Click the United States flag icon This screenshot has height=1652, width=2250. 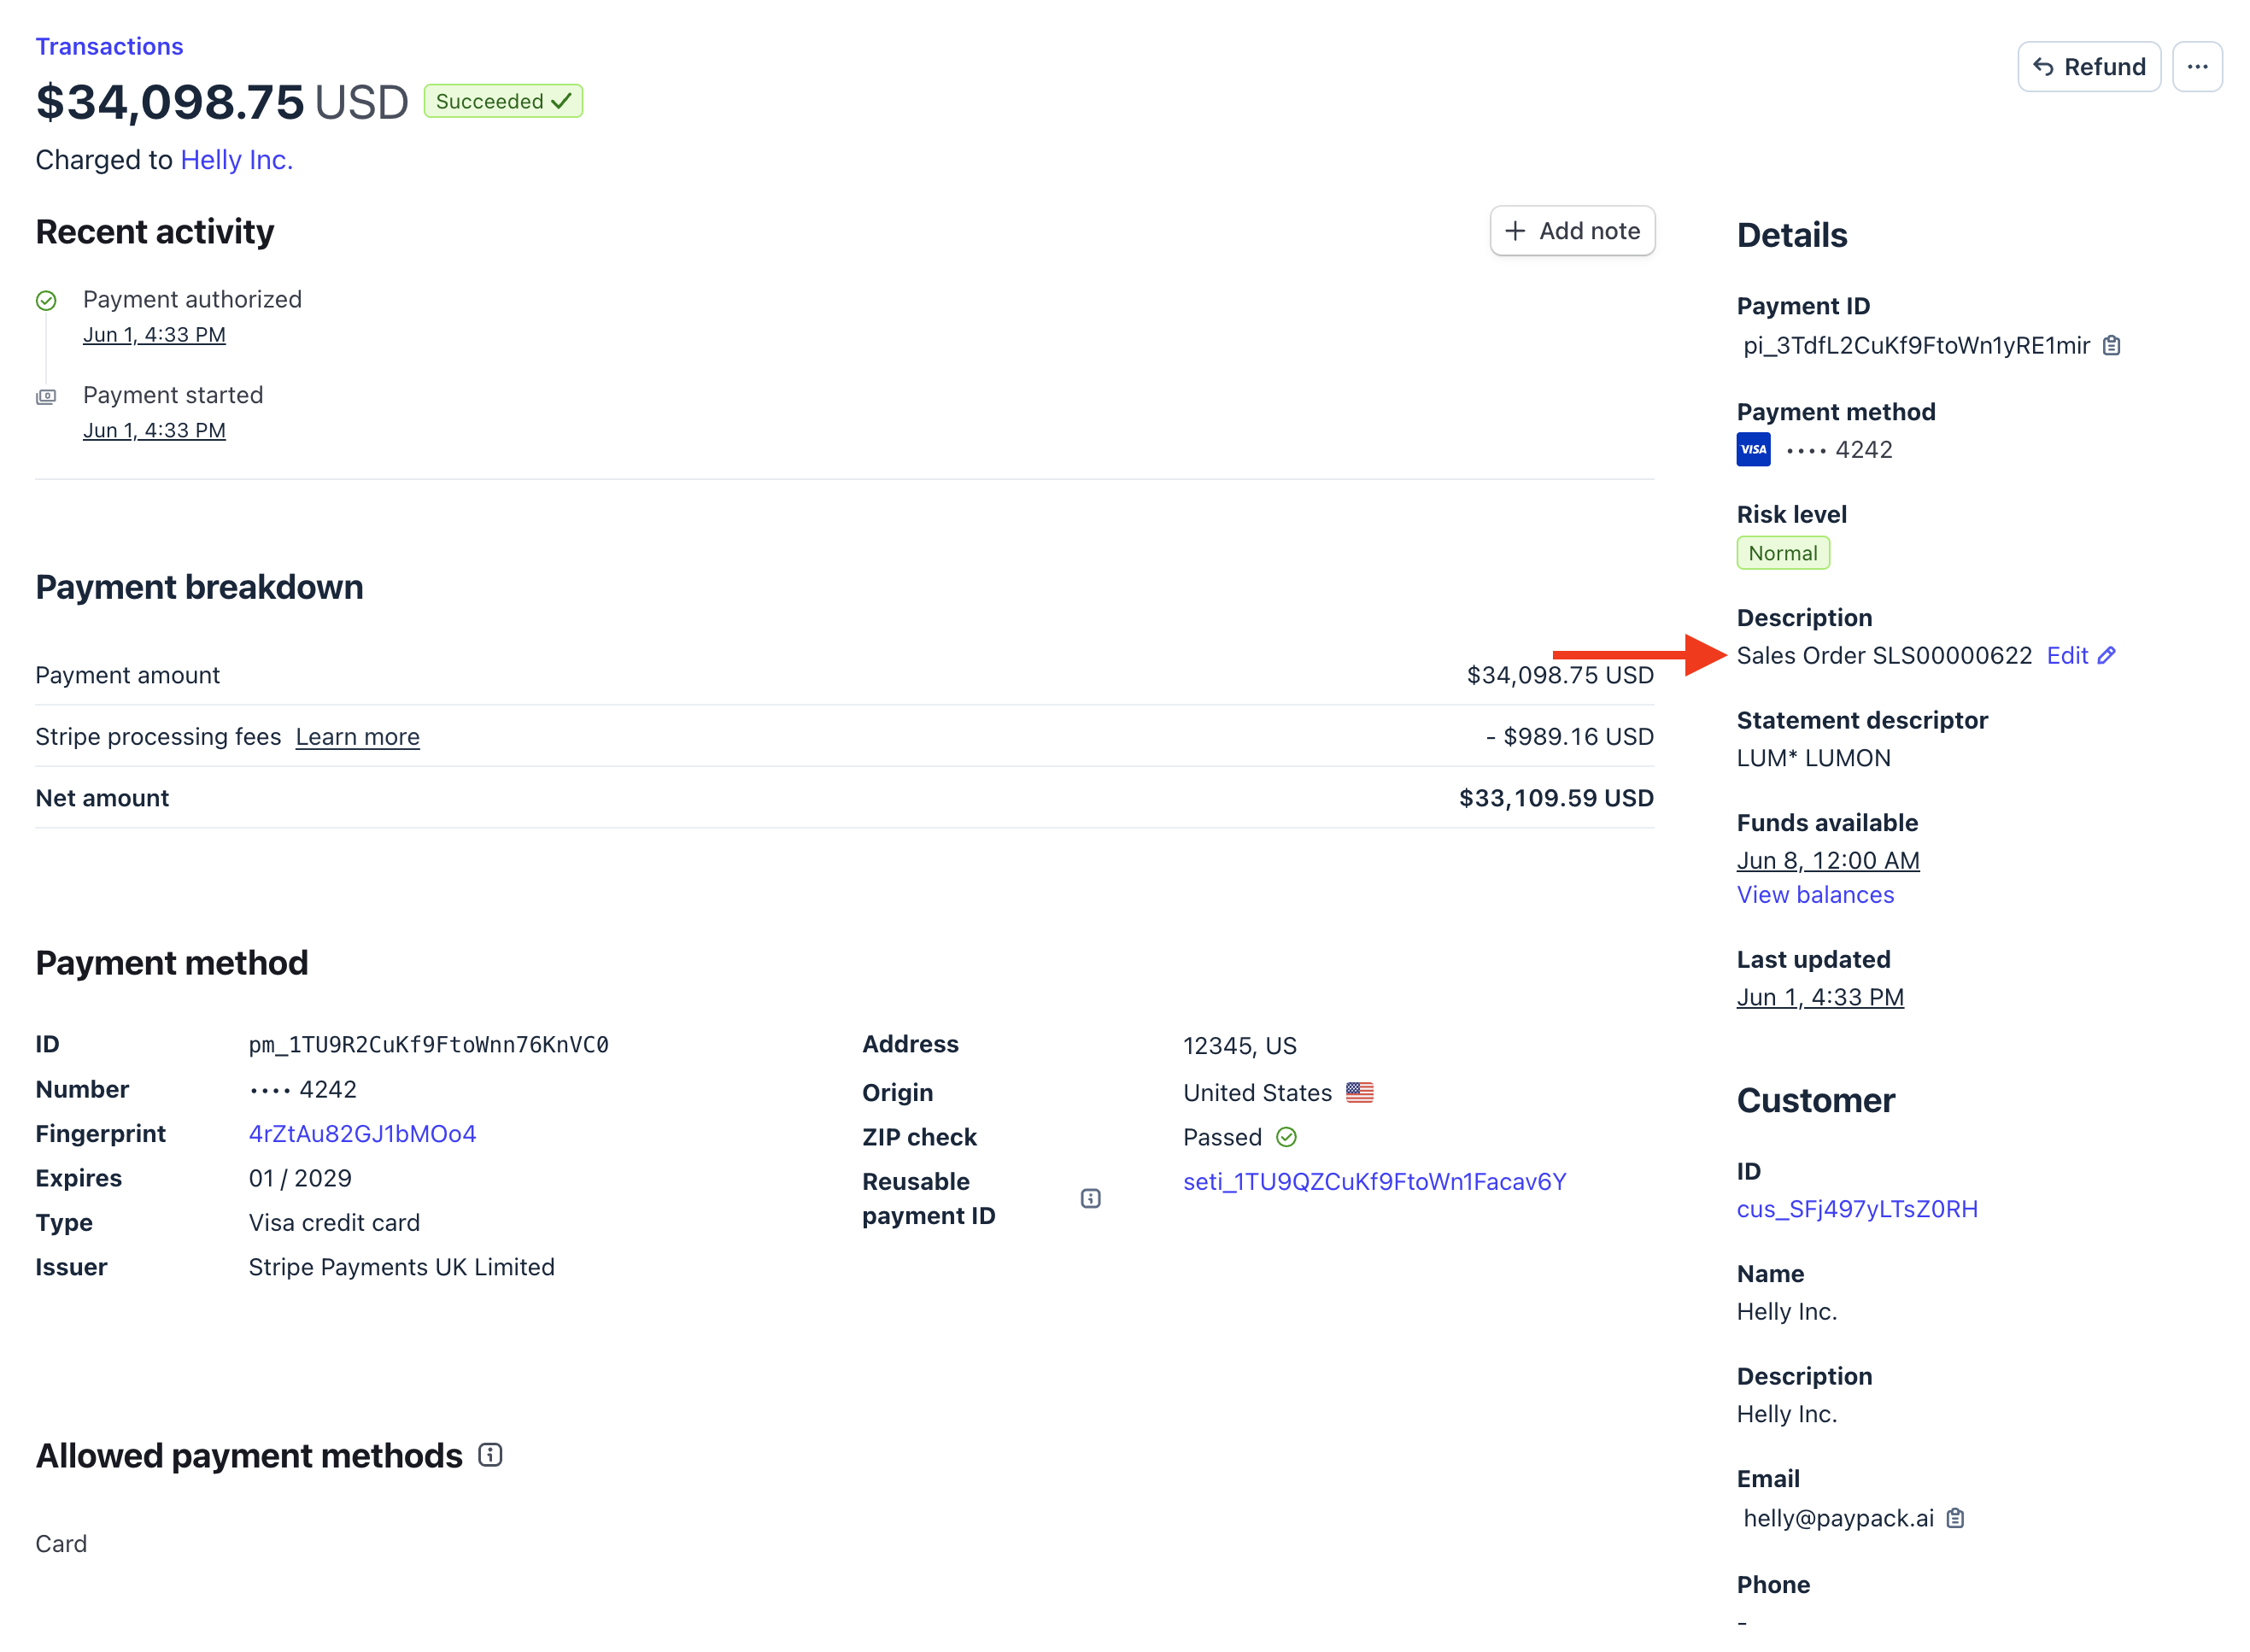coord(1359,1092)
